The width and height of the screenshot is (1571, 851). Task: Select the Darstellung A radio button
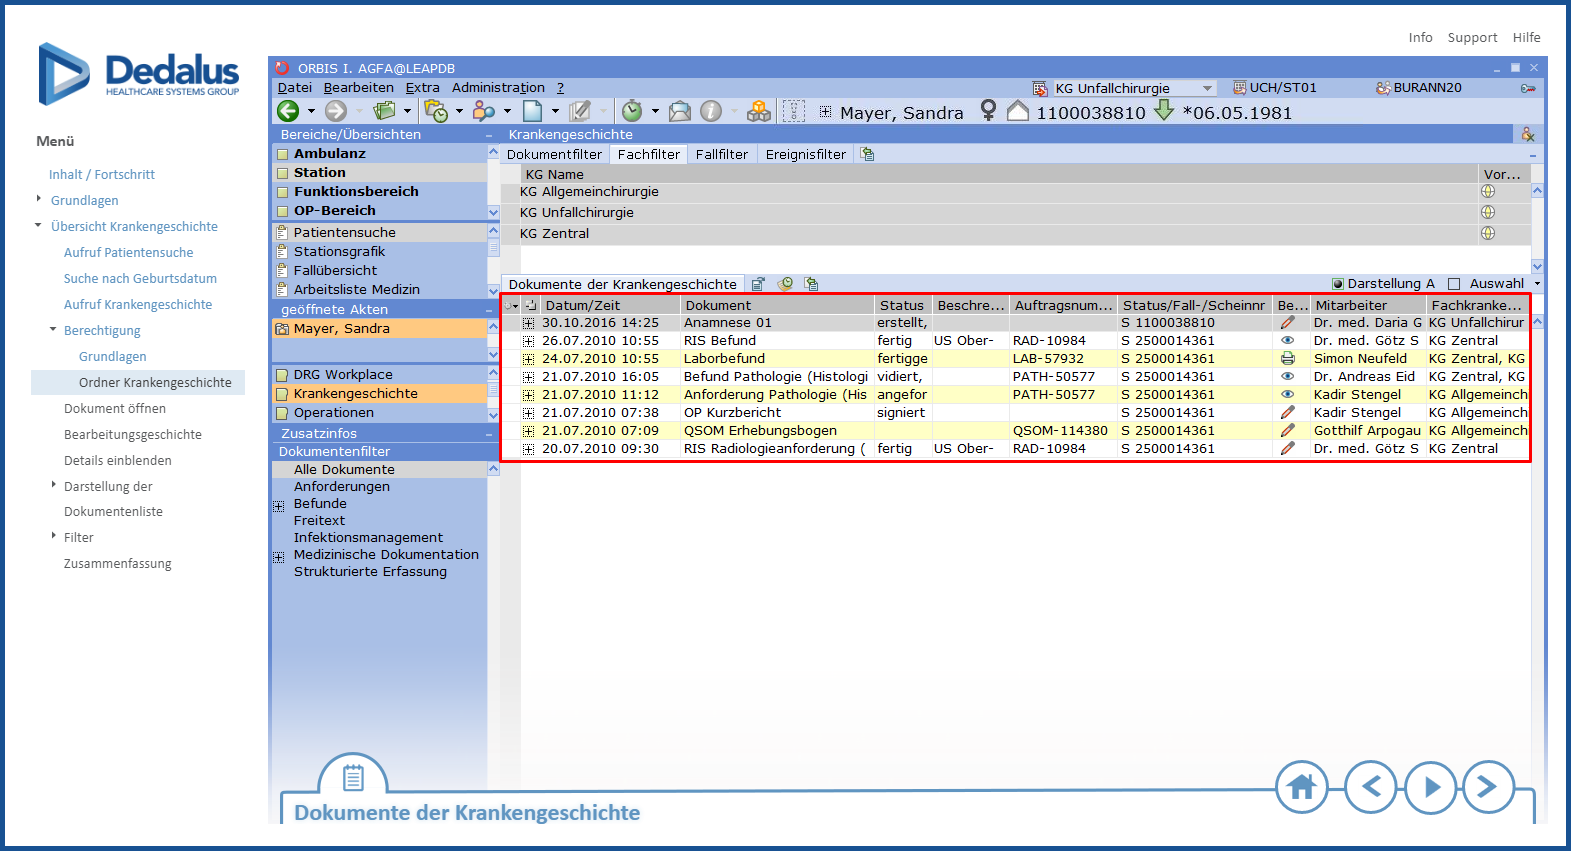point(1338,284)
